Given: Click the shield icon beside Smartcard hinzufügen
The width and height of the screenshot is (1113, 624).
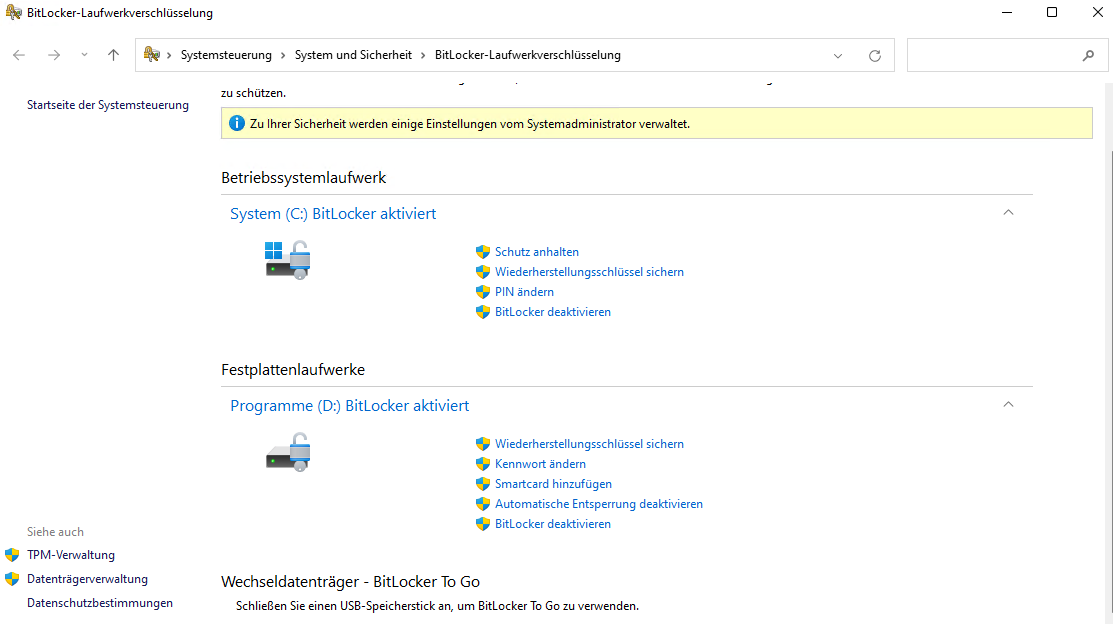Looking at the screenshot, I should click(x=483, y=483).
